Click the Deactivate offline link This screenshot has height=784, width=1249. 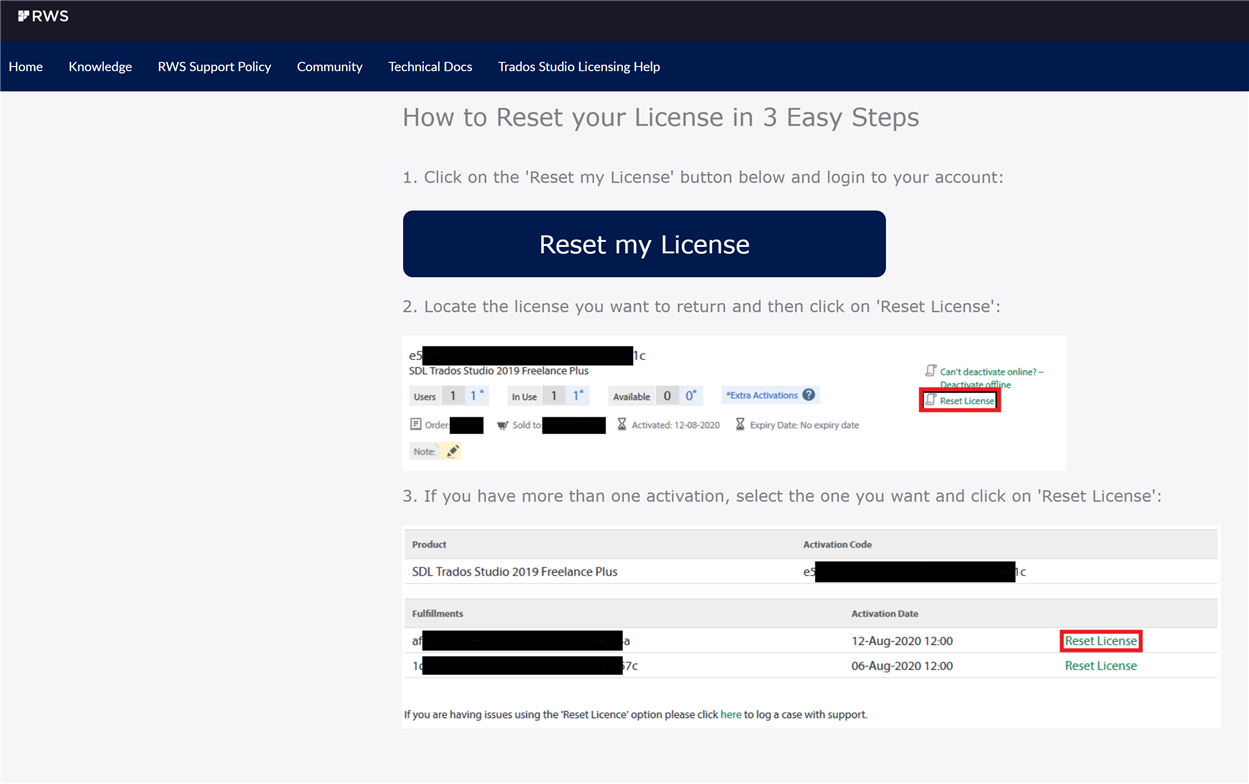pos(975,384)
